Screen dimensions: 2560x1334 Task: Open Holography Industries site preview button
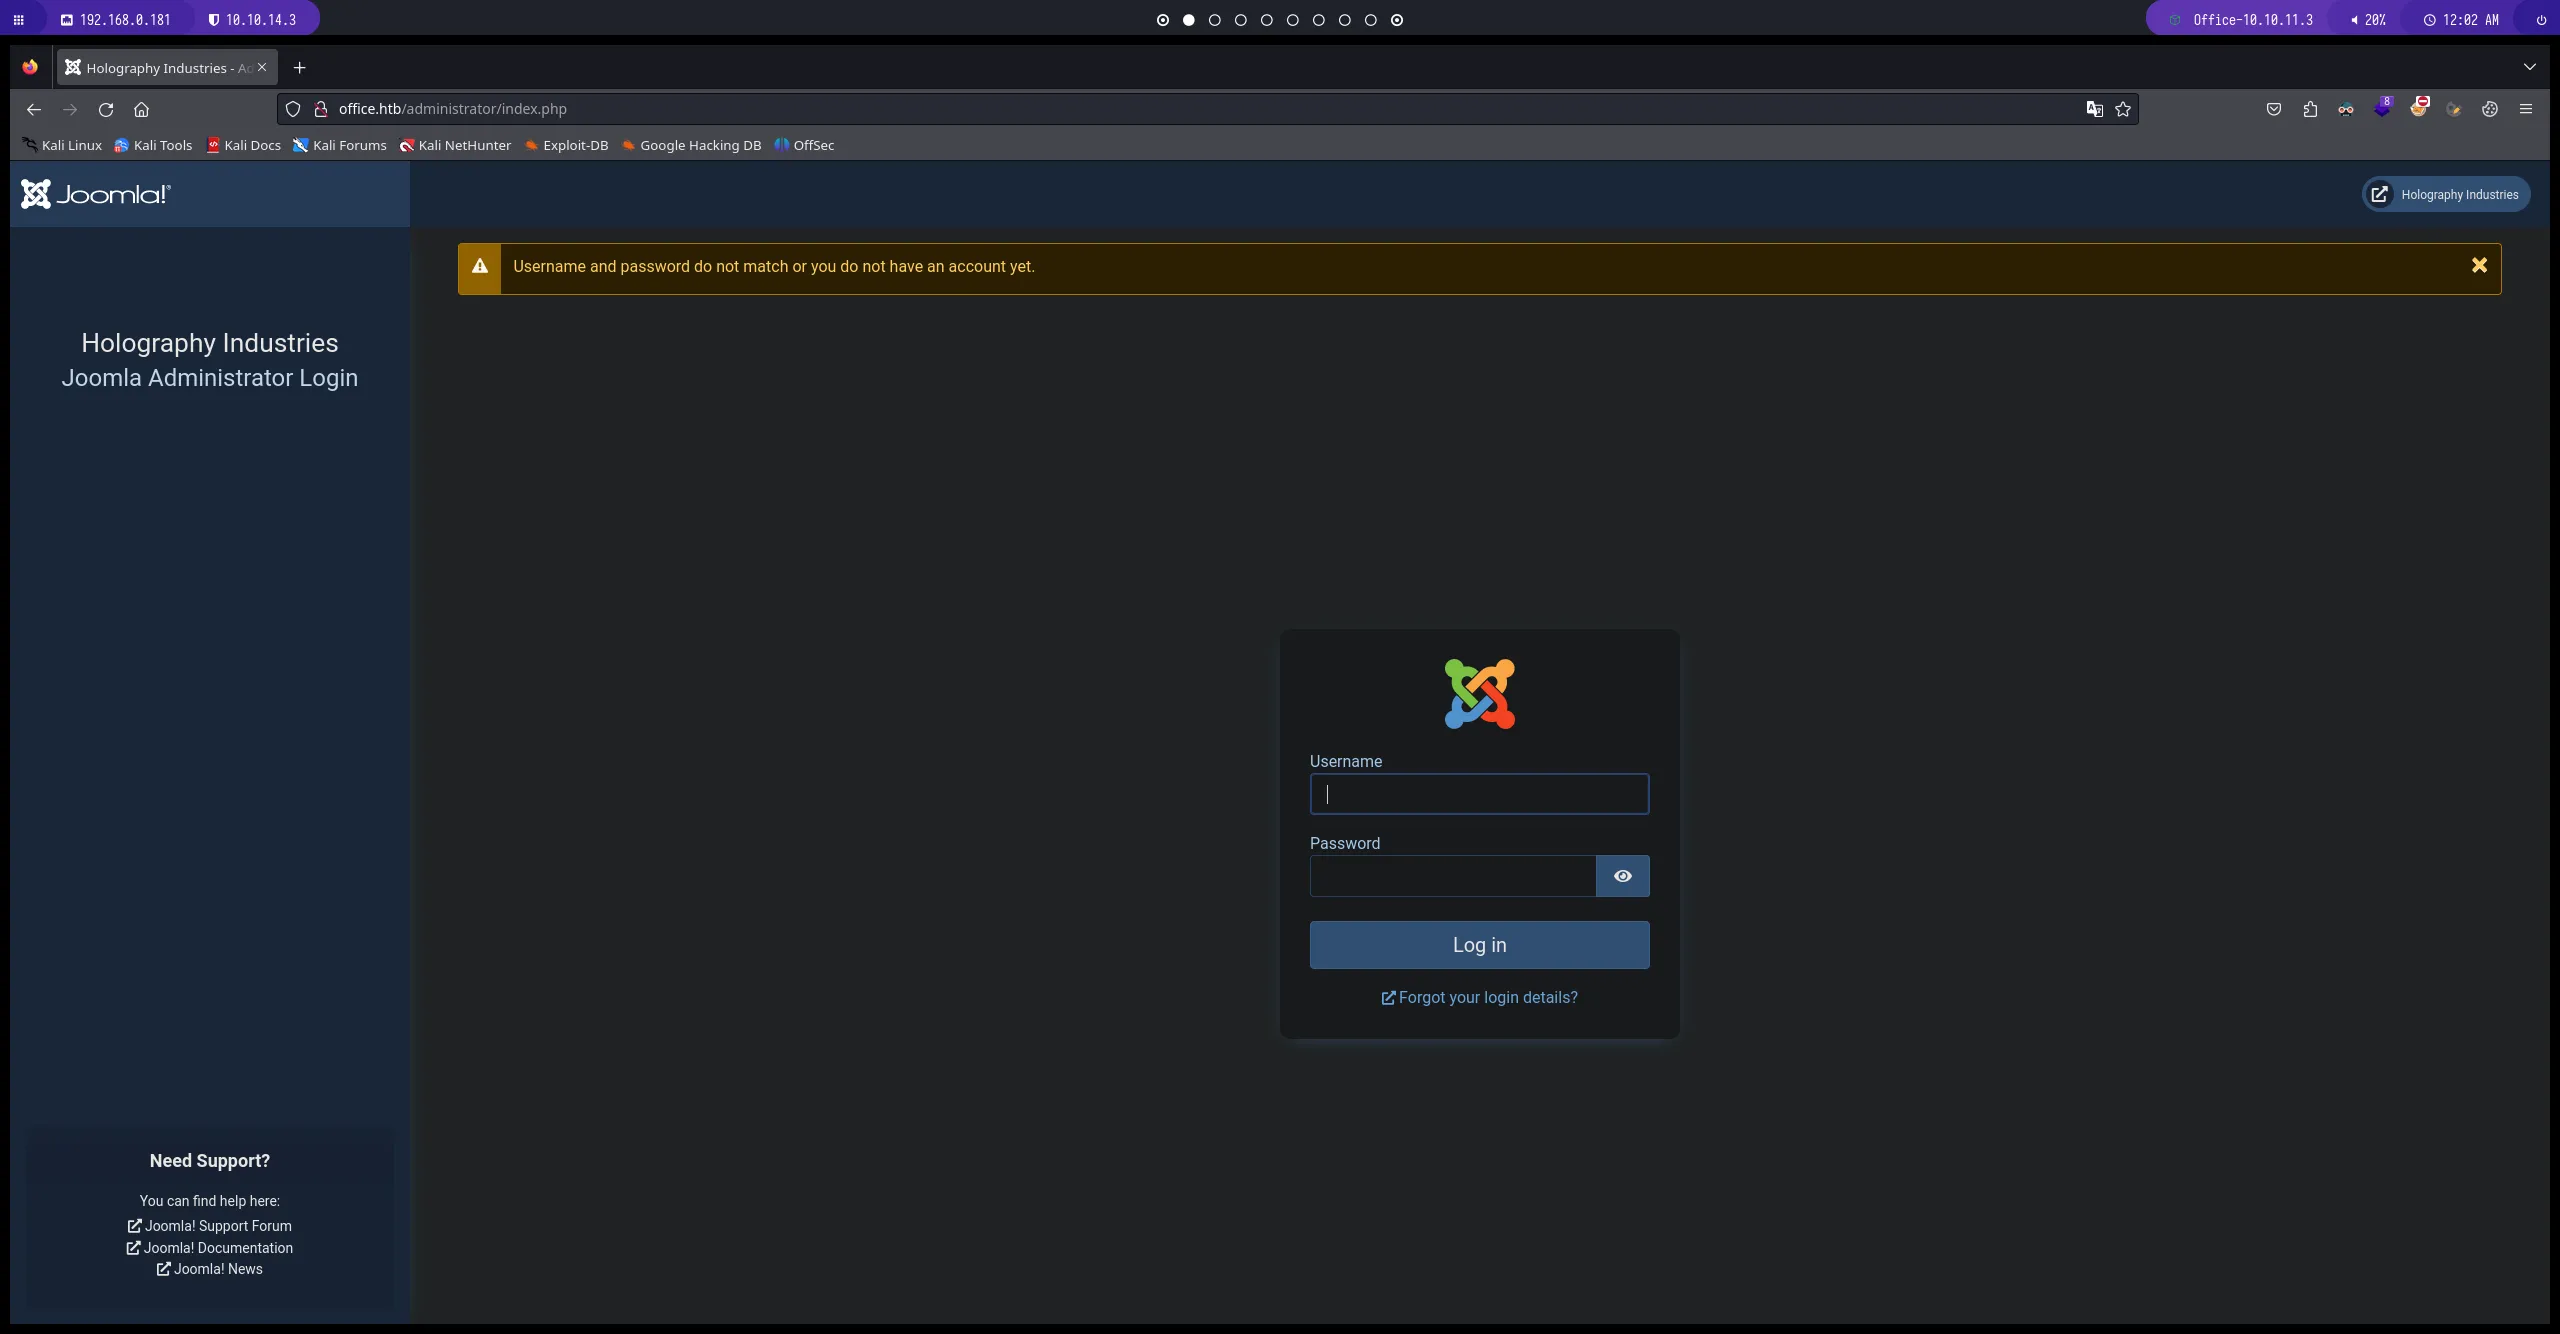coord(2446,195)
